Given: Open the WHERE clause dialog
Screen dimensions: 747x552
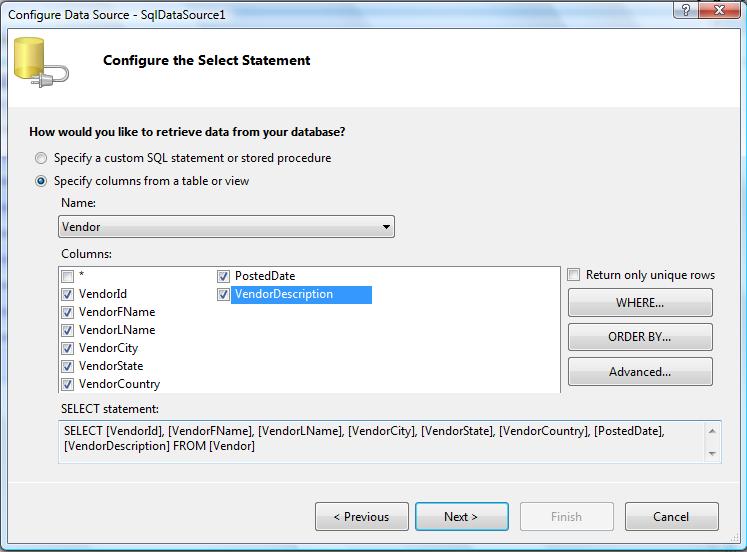Looking at the screenshot, I should tap(640, 302).
